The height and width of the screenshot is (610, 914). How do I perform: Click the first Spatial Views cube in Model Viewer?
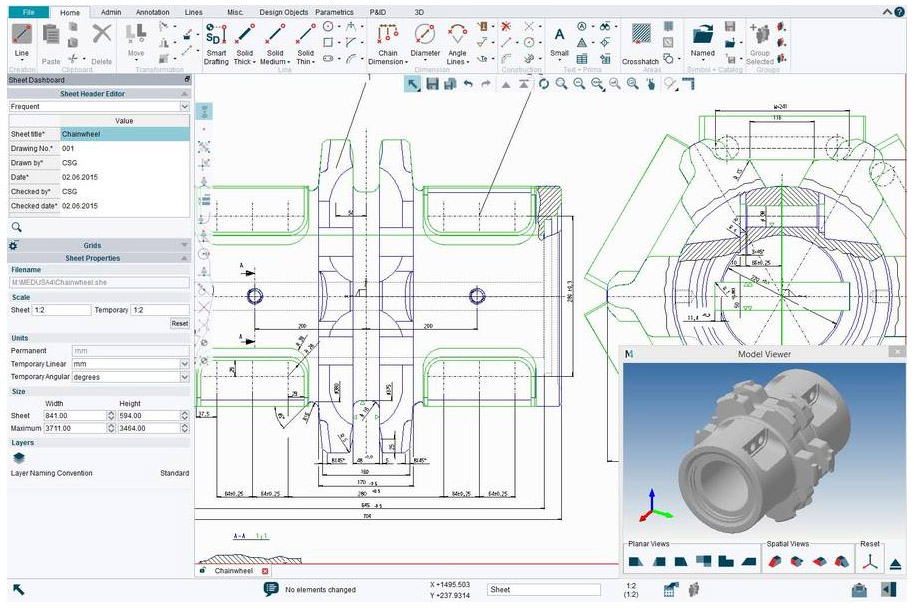click(775, 562)
